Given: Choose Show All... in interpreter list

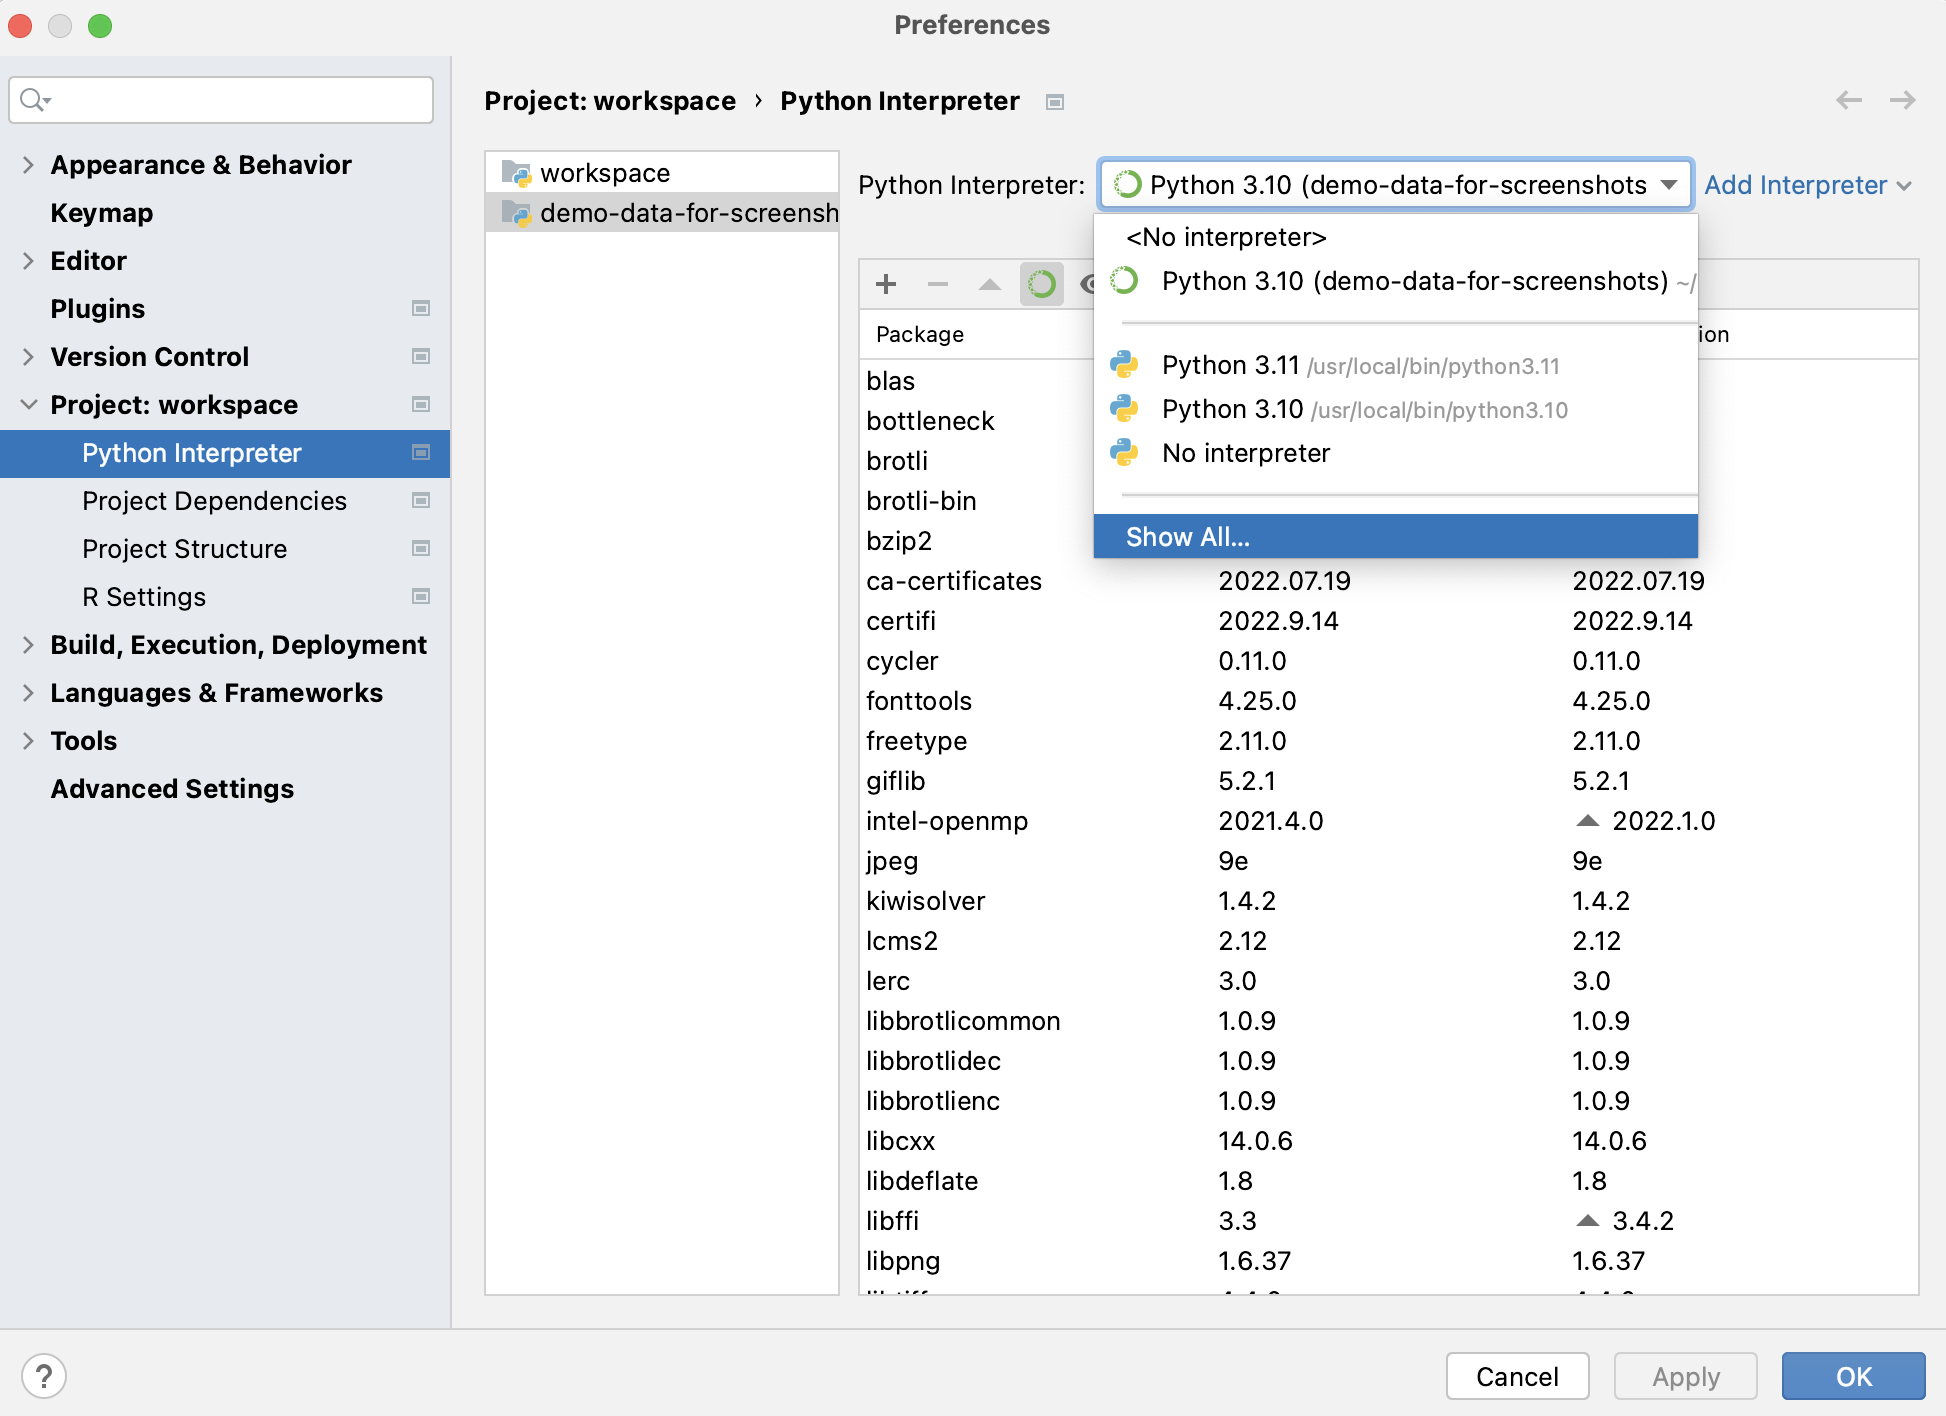Looking at the screenshot, I should pyautogui.click(x=1396, y=537).
